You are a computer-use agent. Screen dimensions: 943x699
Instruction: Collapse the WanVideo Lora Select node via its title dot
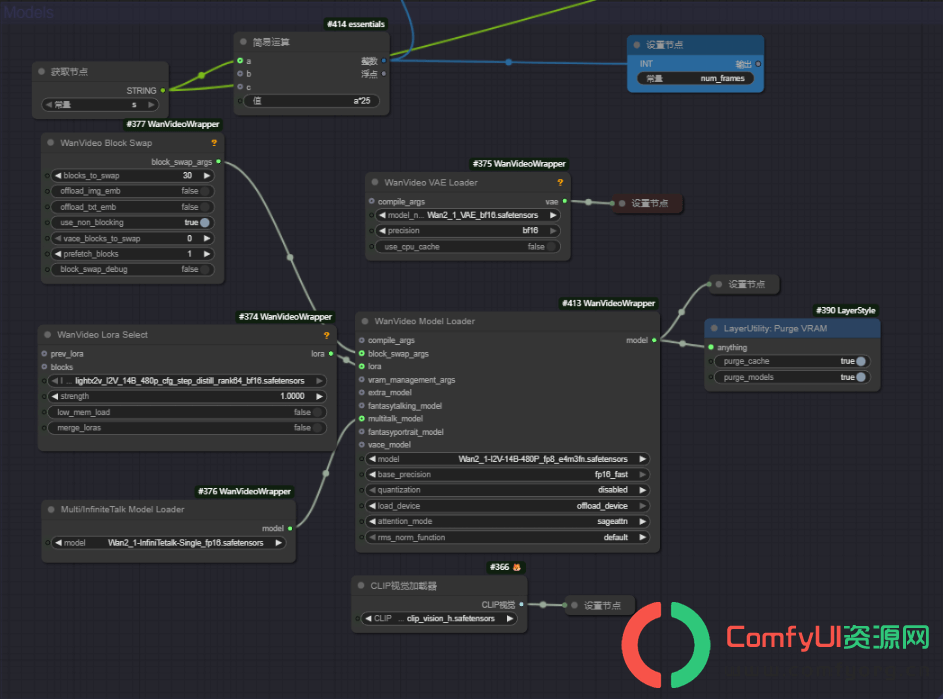point(48,334)
